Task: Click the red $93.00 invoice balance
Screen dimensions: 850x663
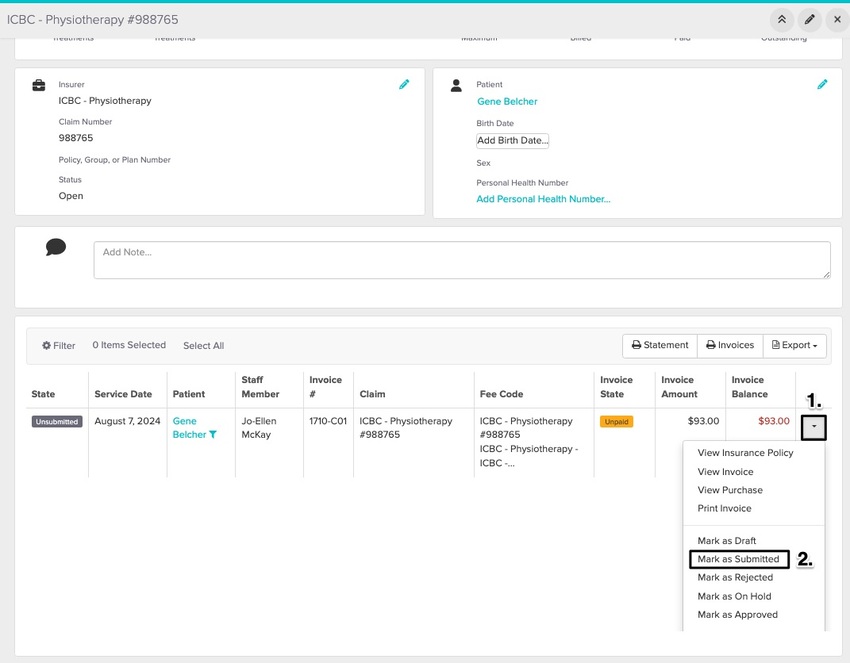Action: pyautogui.click(x=774, y=421)
